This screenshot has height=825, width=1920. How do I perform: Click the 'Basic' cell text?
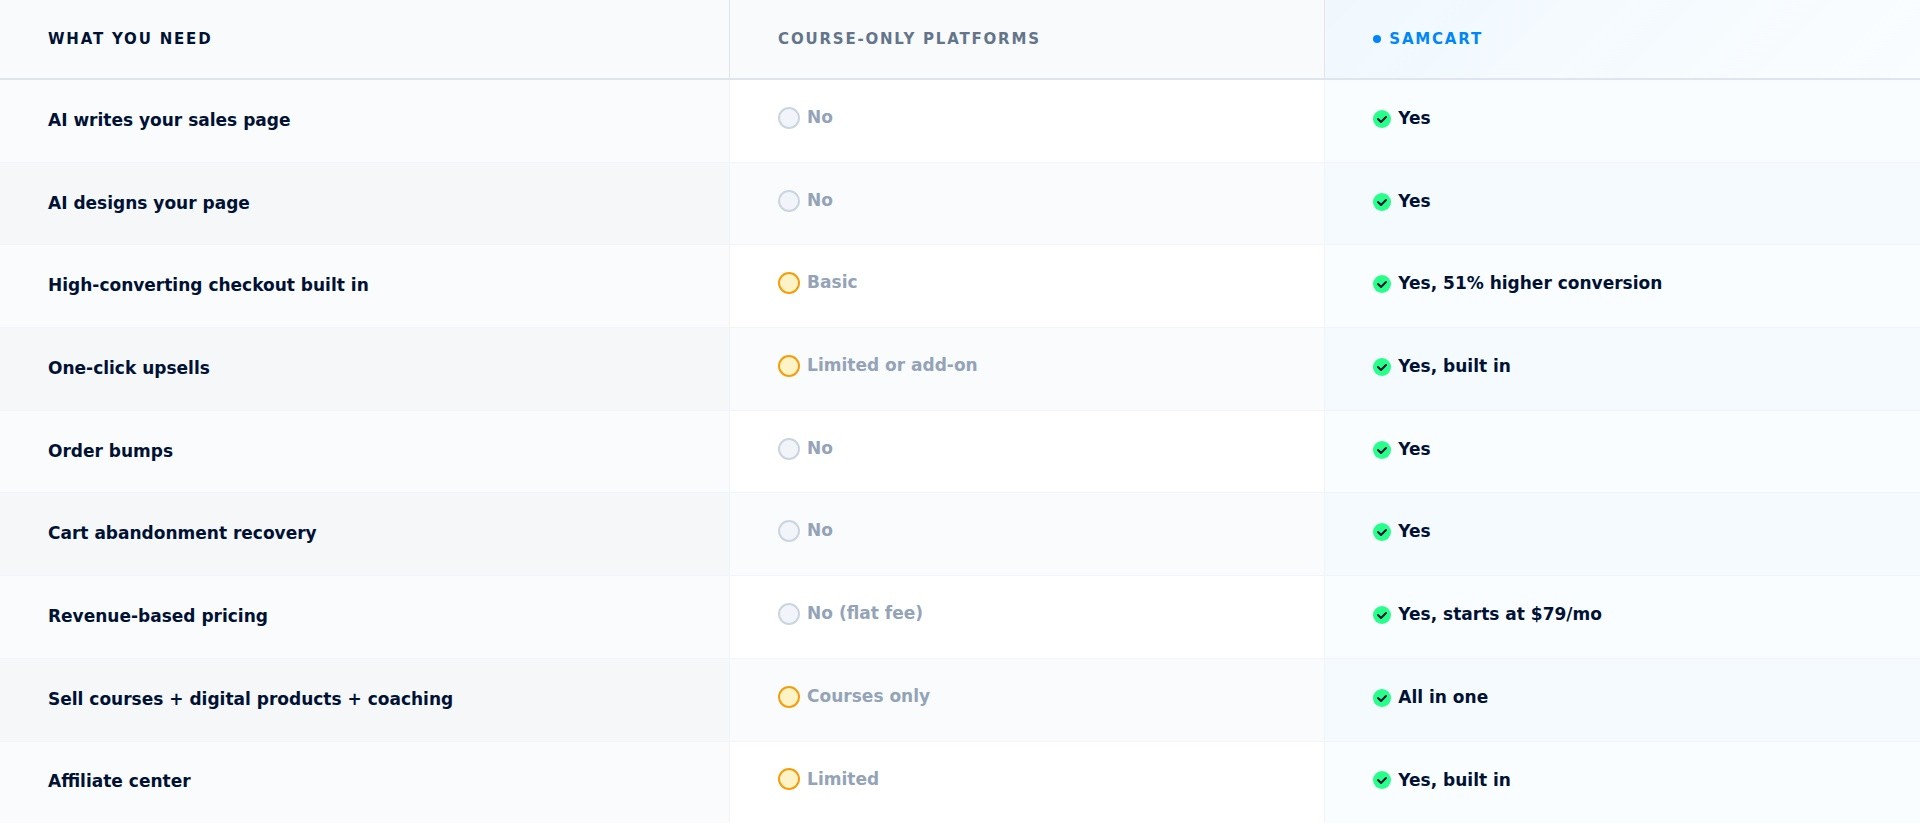[832, 282]
